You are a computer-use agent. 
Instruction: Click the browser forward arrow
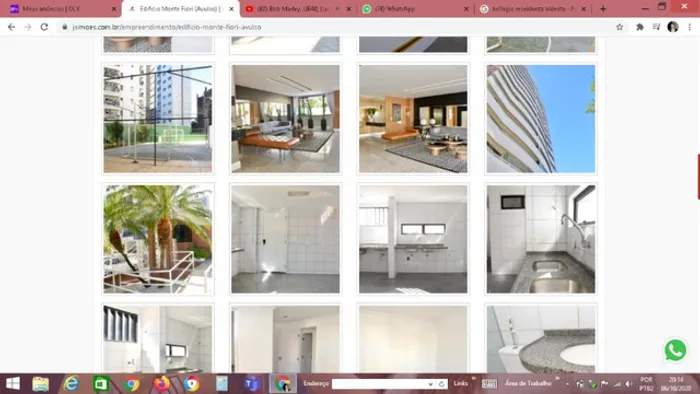click(x=28, y=27)
